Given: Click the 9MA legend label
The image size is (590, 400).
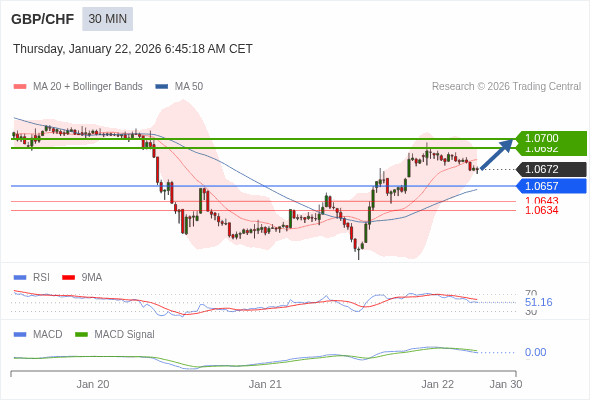Looking at the screenshot, I should click(x=92, y=278).
